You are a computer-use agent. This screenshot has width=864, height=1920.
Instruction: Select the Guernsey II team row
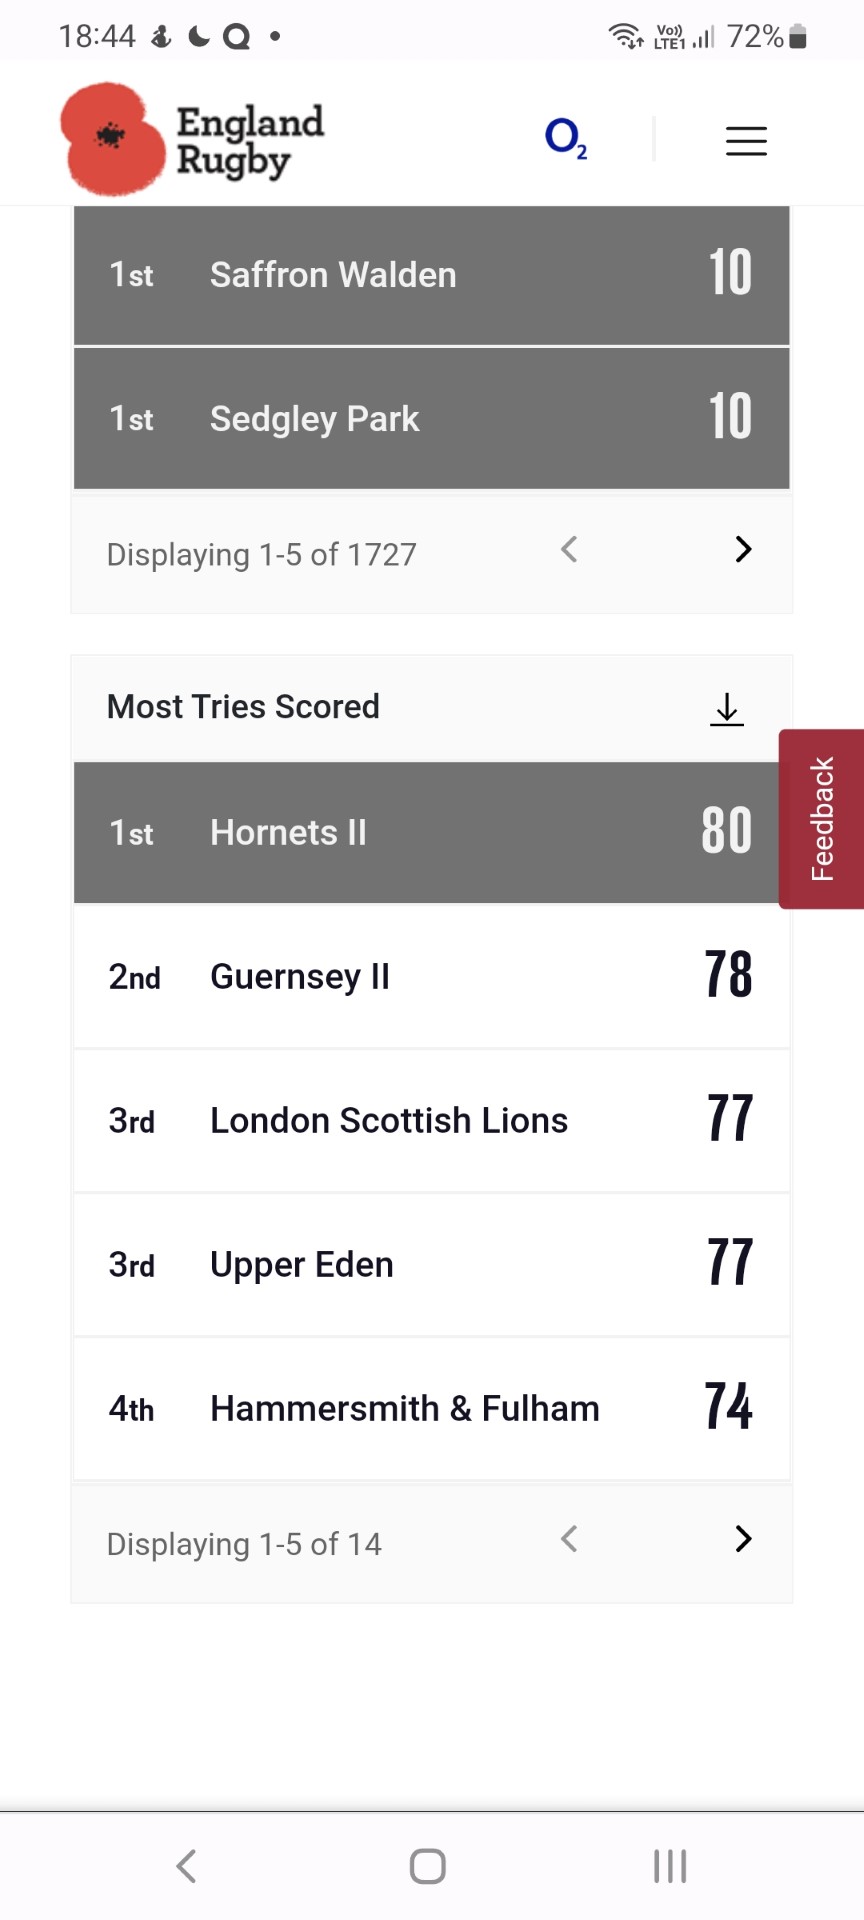point(431,977)
